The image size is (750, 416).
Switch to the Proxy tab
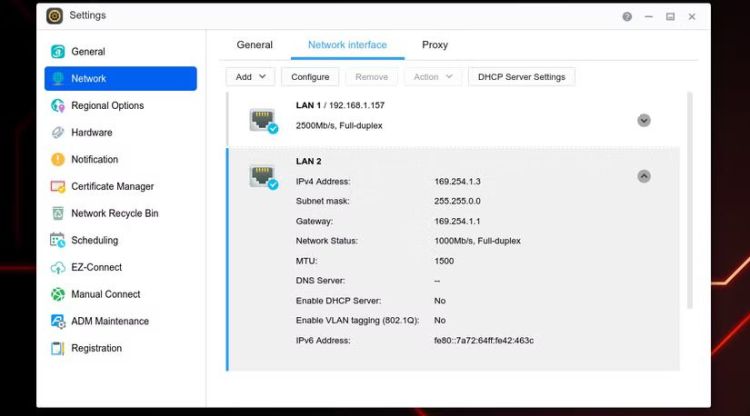pos(435,45)
